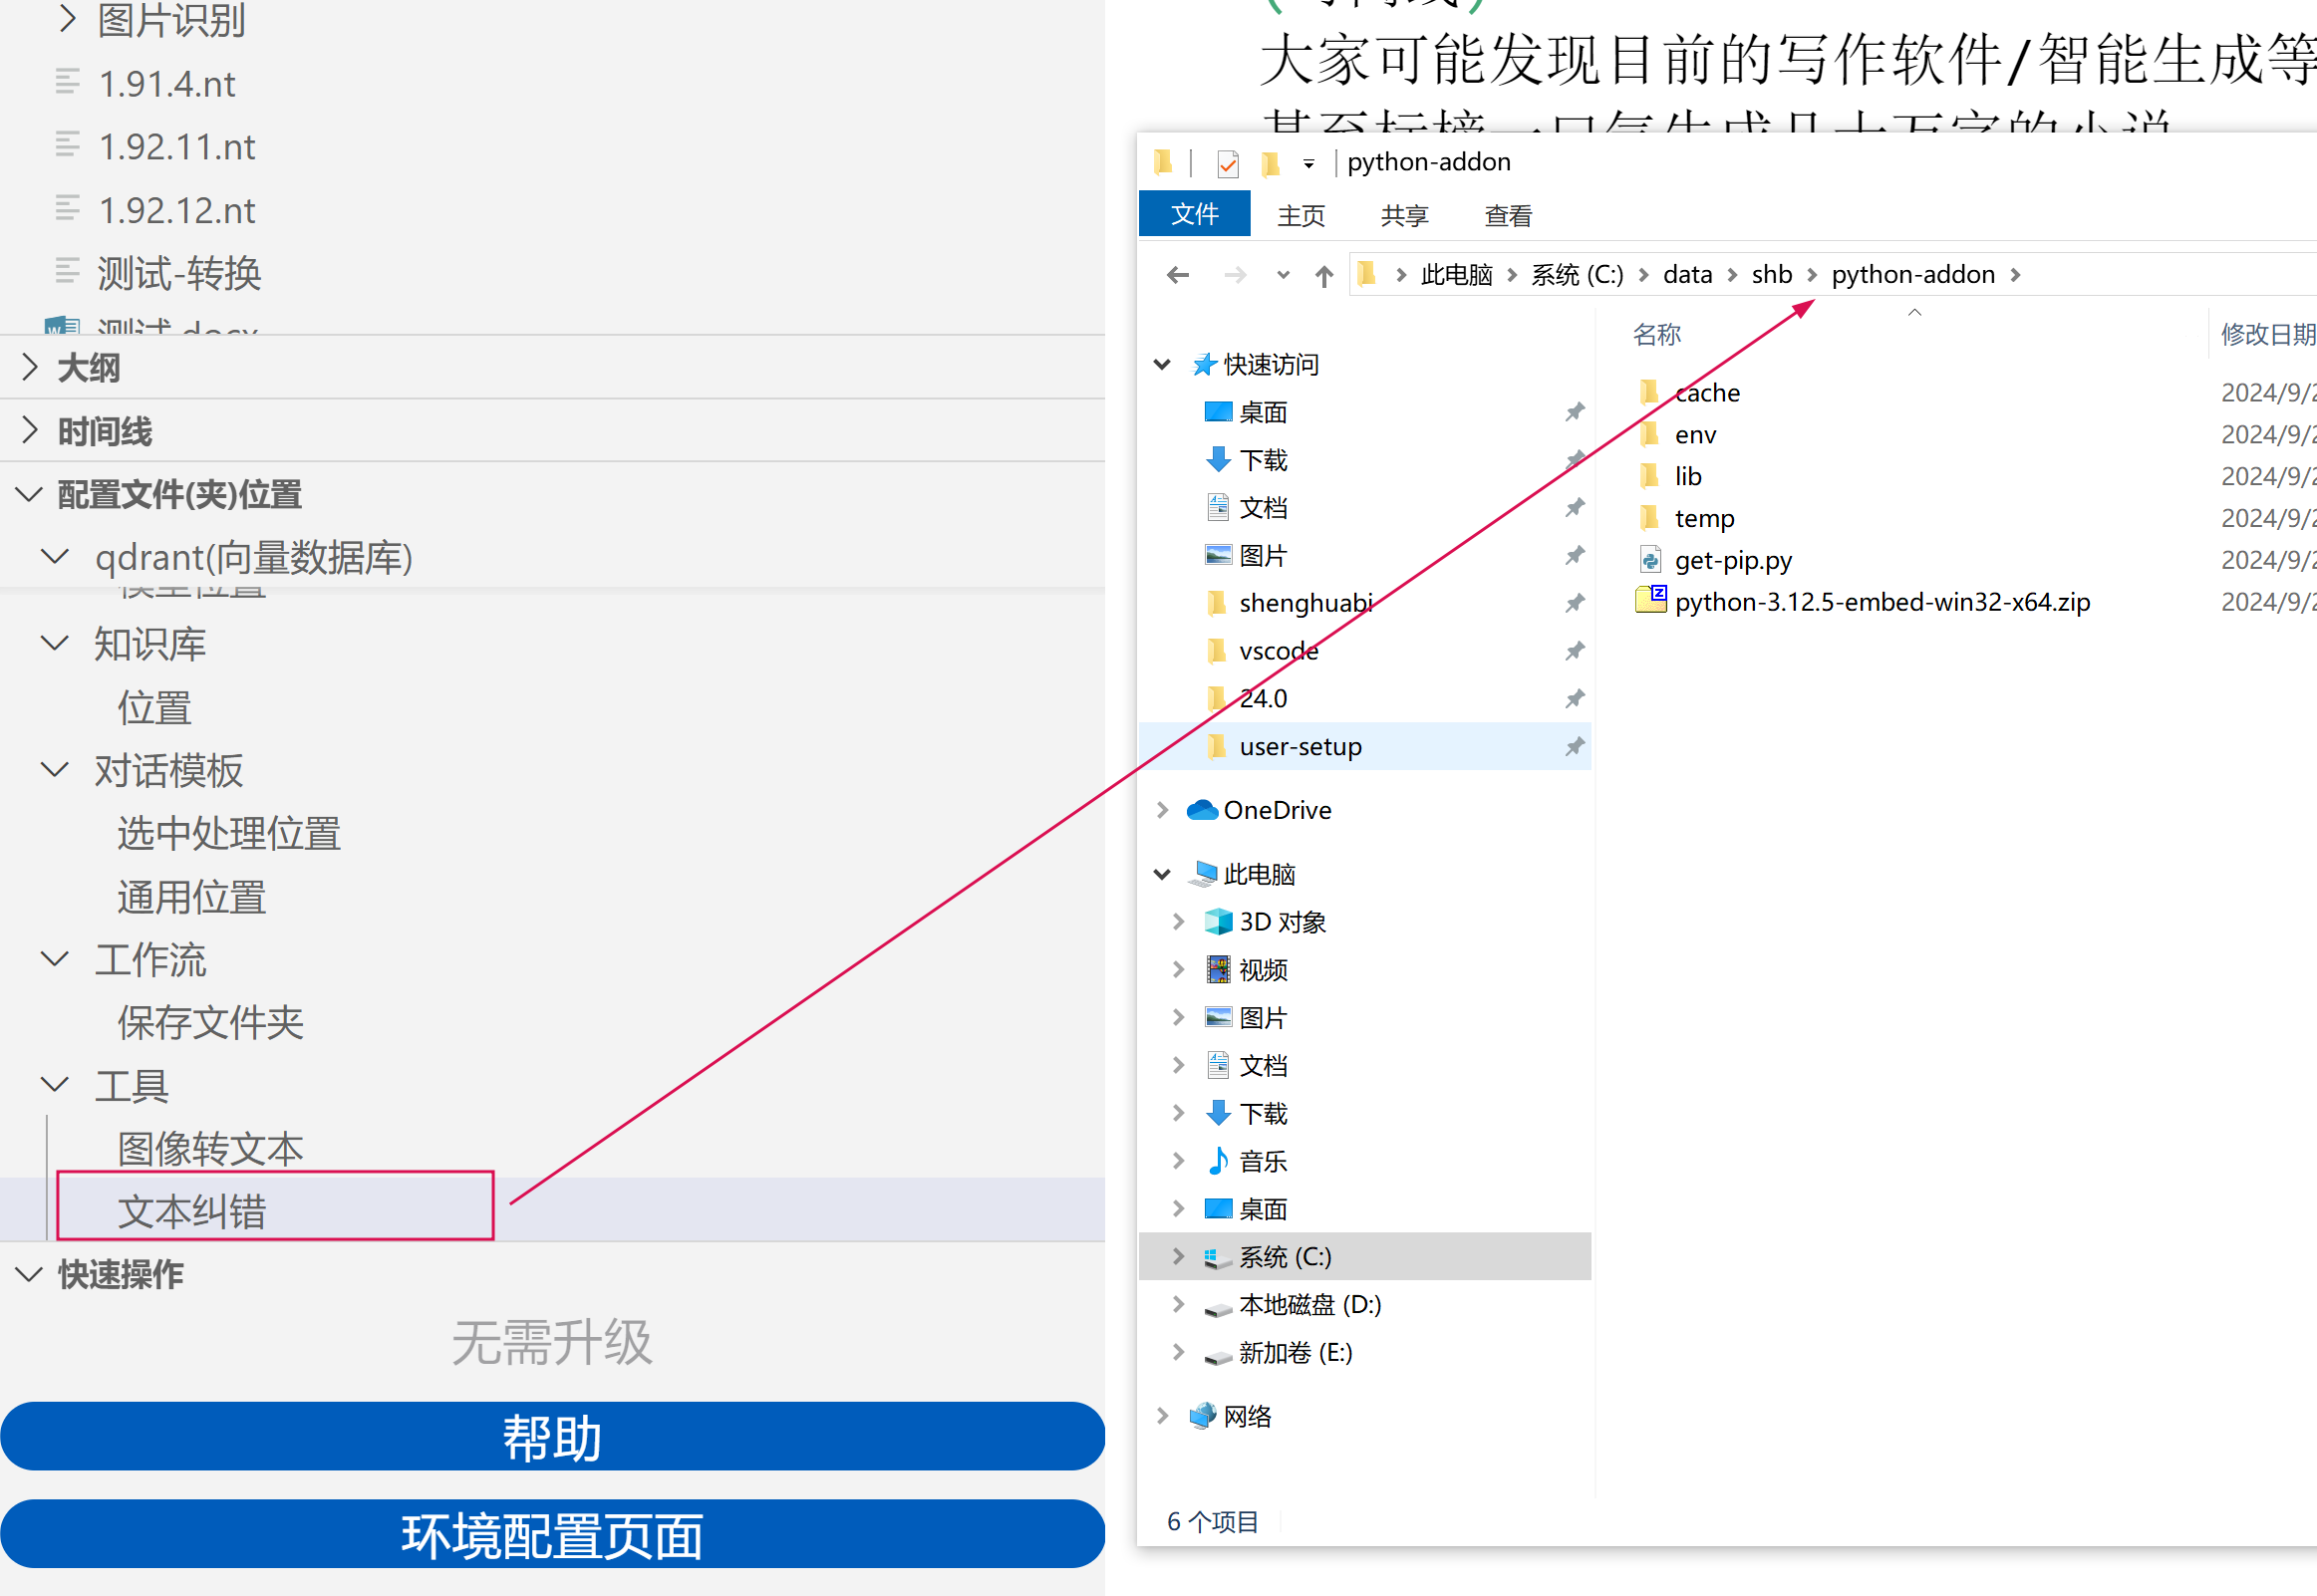The image size is (2317, 1596).
Task: Click the 帮助 button
Action: (552, 1437)
